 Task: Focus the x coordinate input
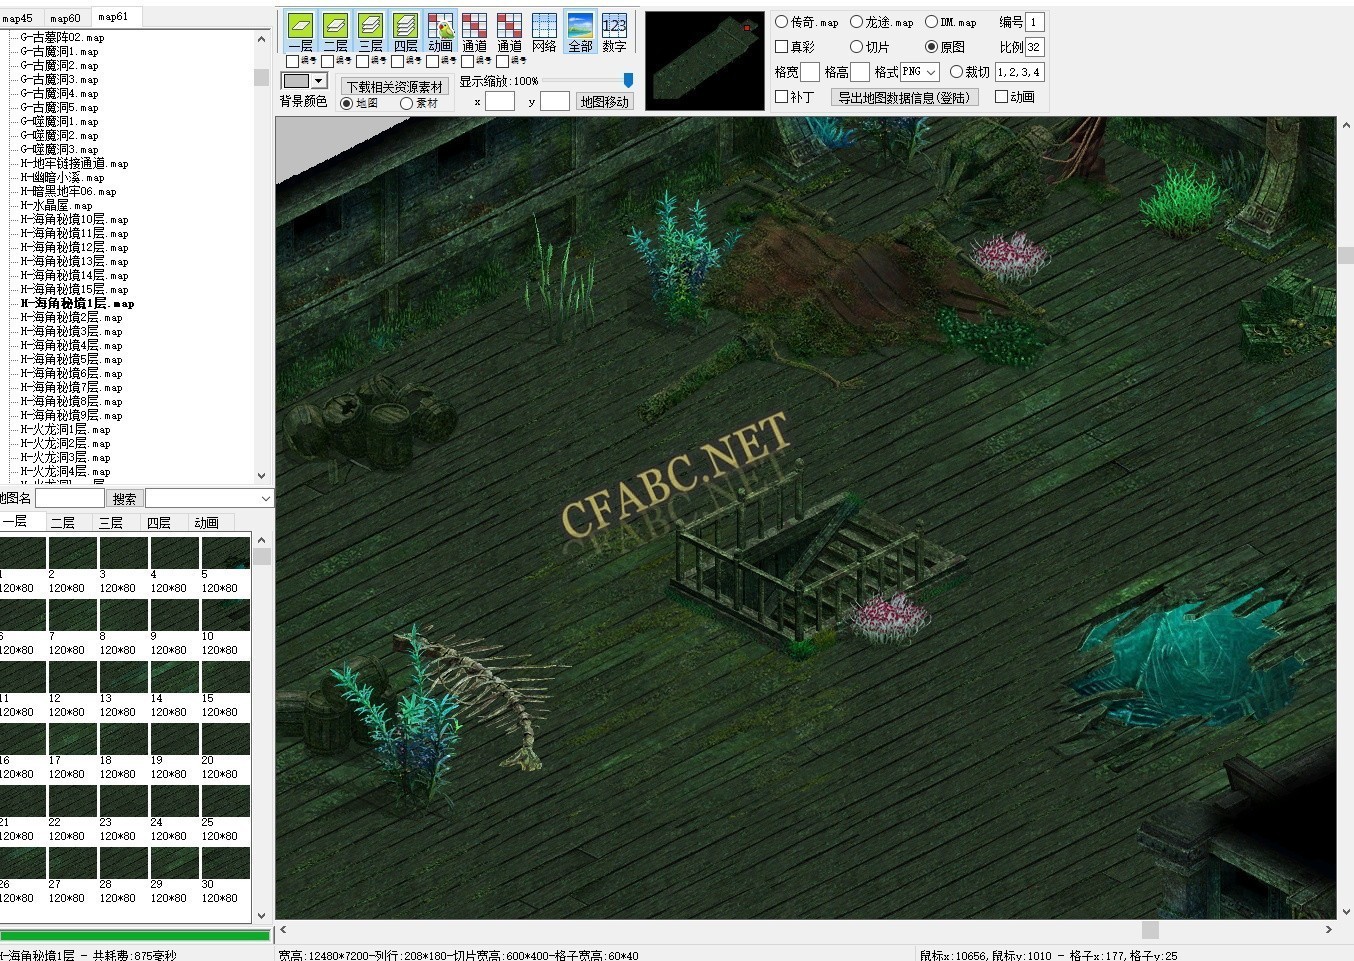coord(500,101)
